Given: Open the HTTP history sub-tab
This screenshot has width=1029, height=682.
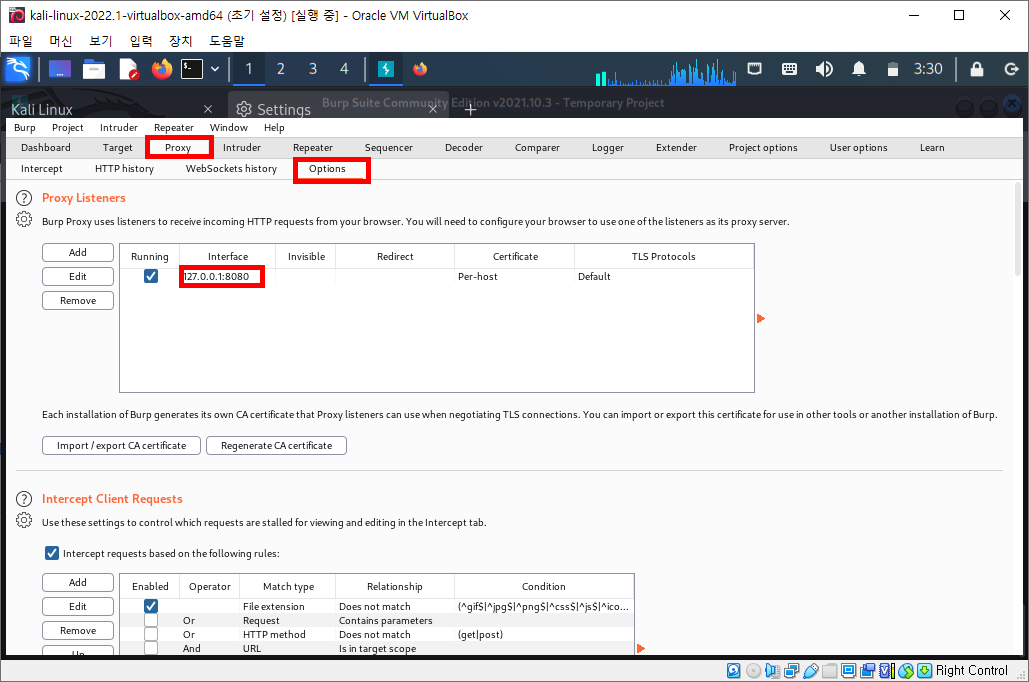Looking at the screenshot, I should point(124,169).
